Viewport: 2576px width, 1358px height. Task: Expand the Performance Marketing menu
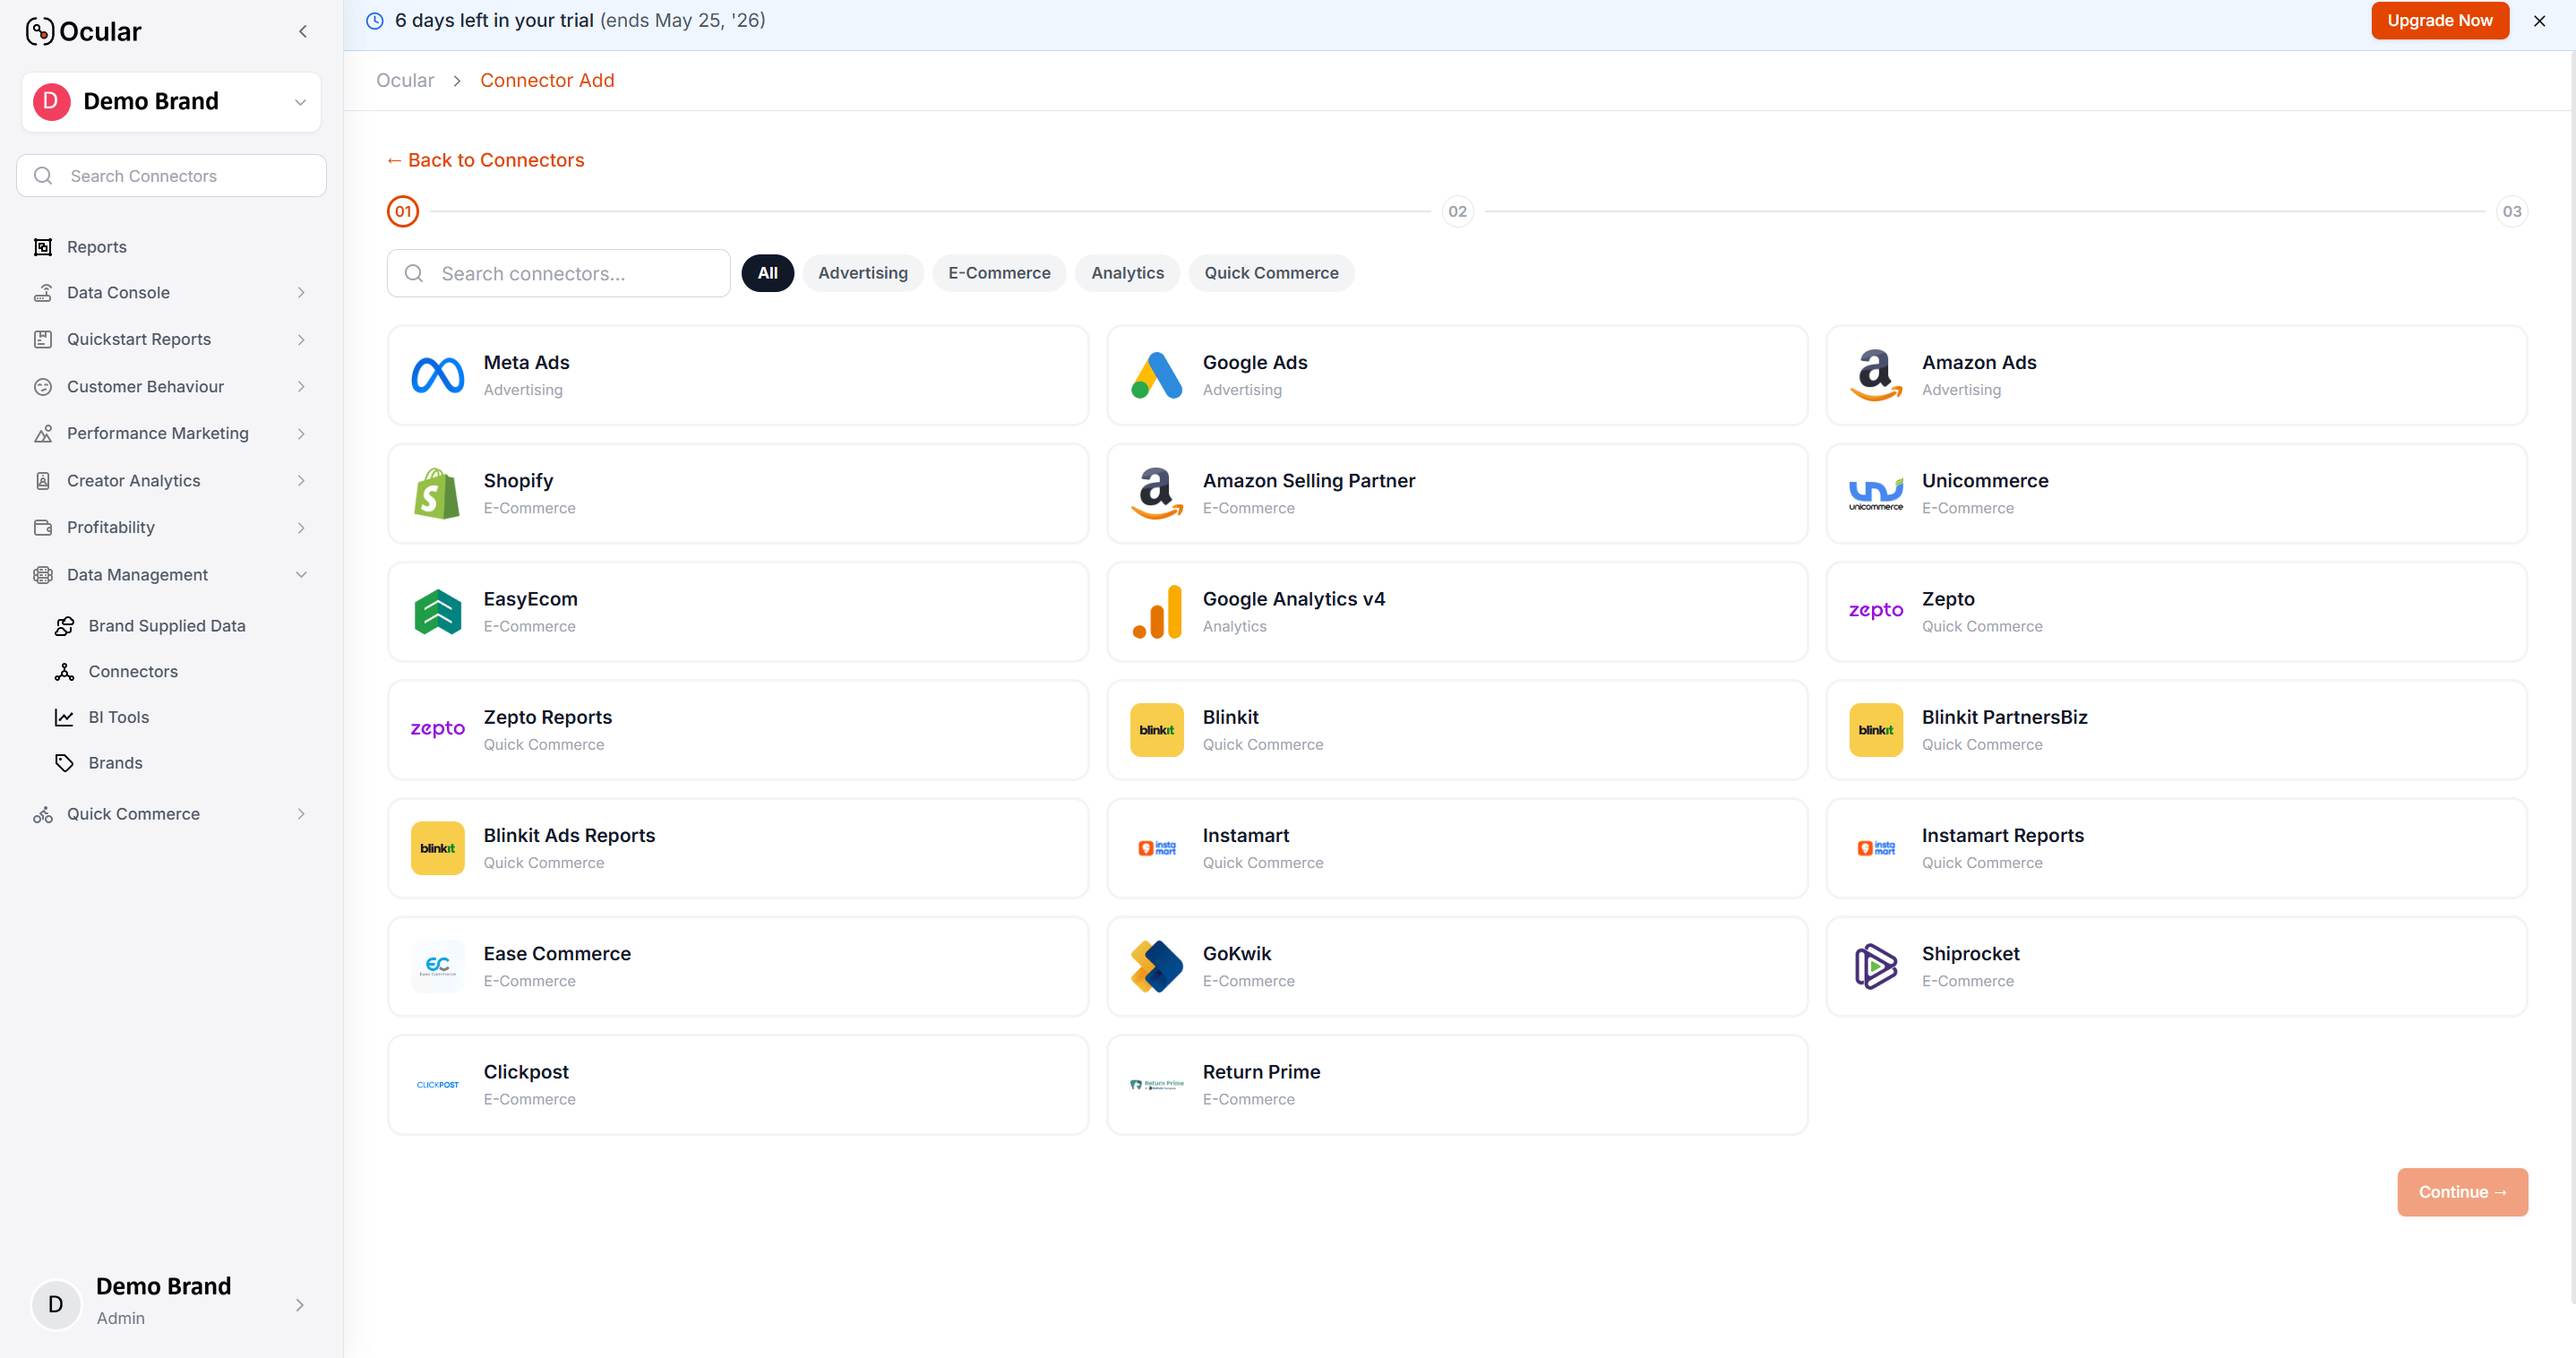pos(171,434)
